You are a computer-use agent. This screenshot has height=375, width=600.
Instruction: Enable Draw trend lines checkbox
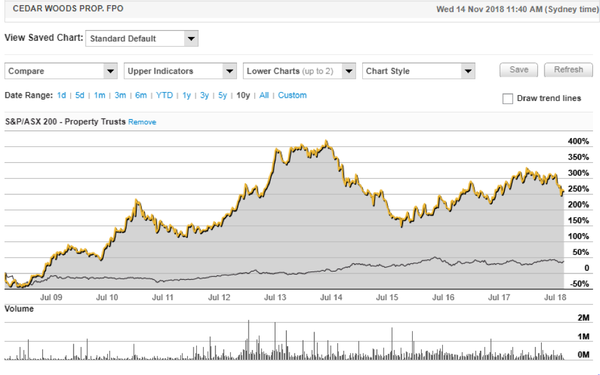tap(507, 99)
